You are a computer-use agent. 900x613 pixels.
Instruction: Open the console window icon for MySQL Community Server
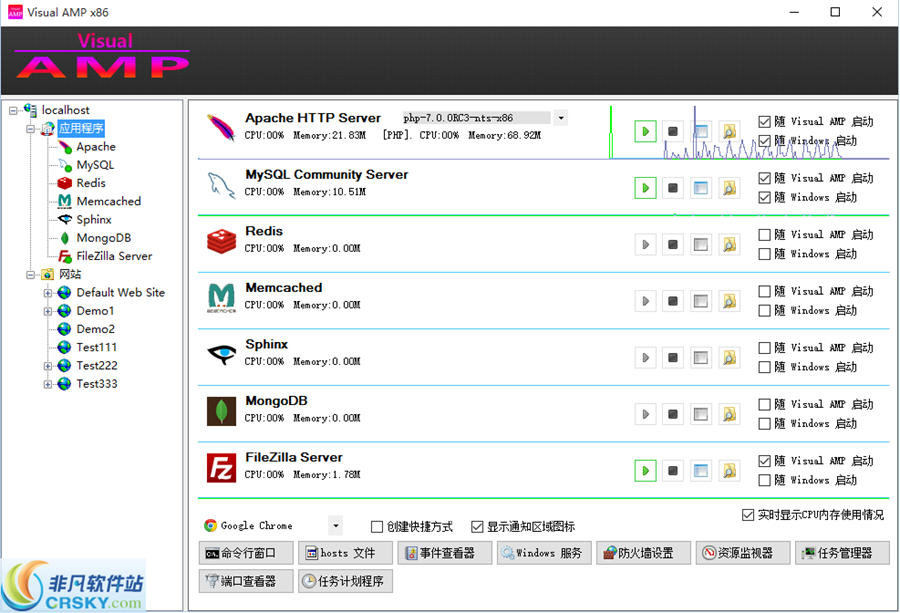point(701,187)
